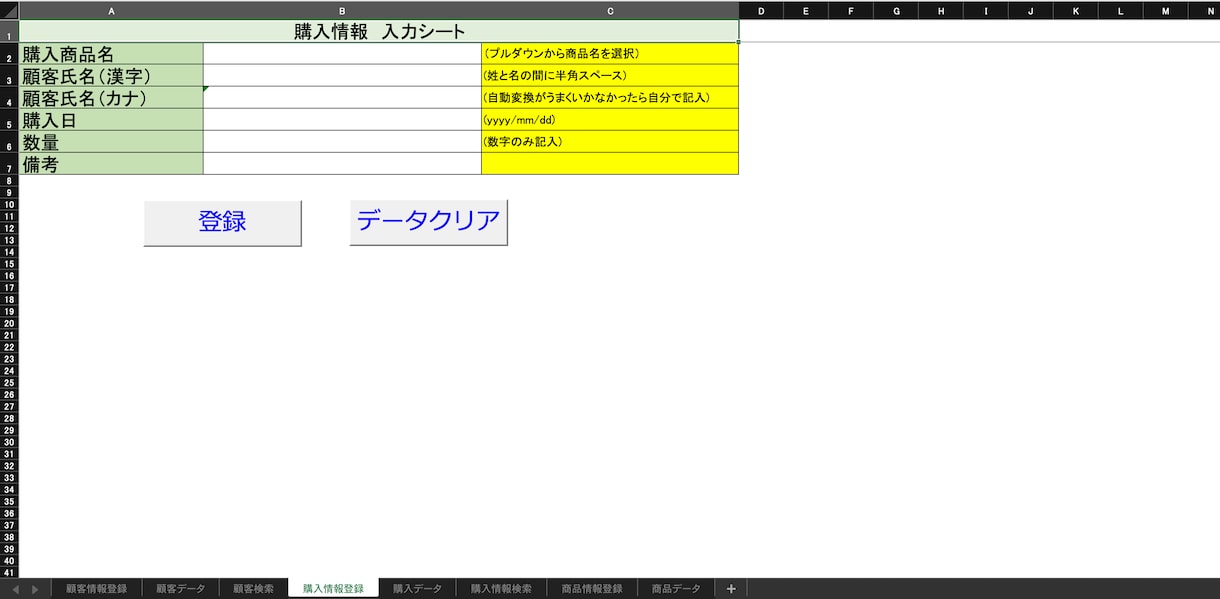
Task: Click the 自動変換がうまくいかなかったら hint cell
Action: (610, 98)
